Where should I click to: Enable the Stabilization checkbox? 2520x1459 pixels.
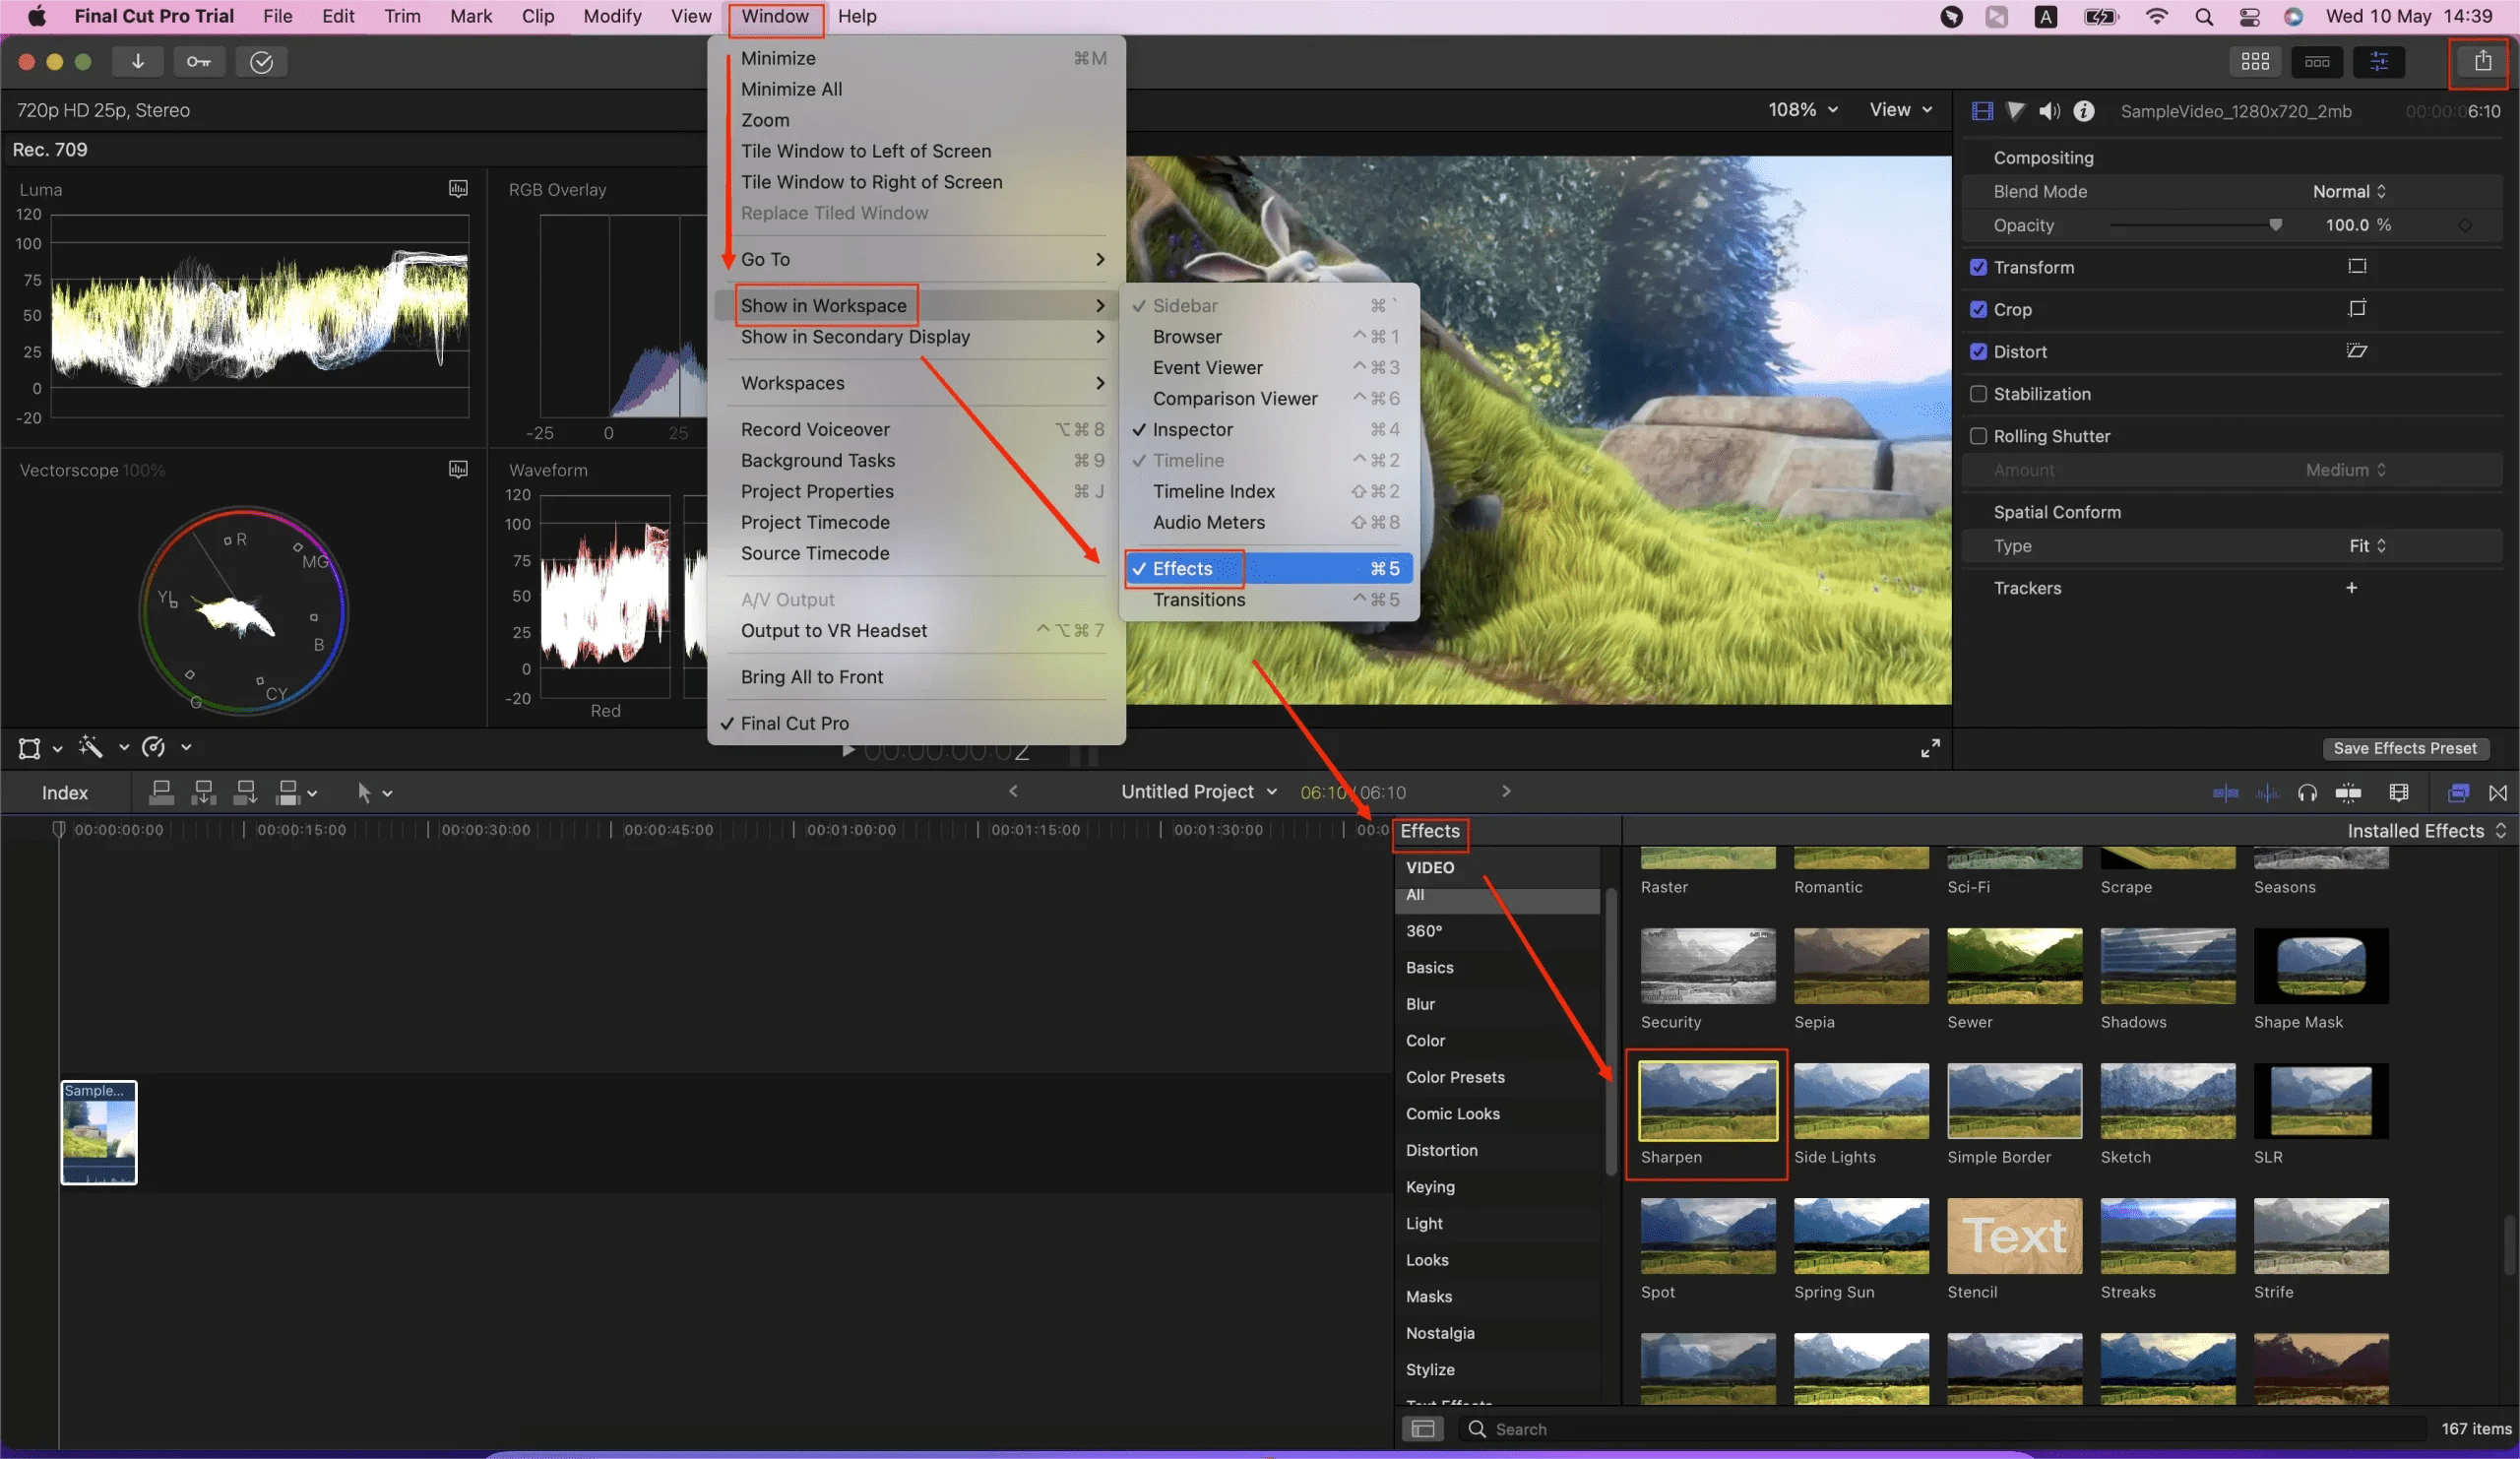(x=1979, y=394)
